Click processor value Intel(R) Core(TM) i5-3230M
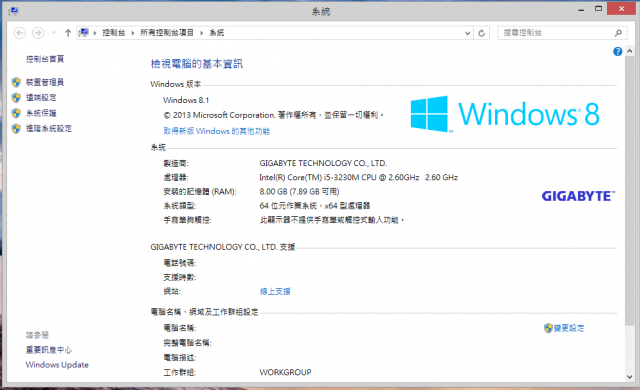The image size is (640, 390). pos(358,177)
